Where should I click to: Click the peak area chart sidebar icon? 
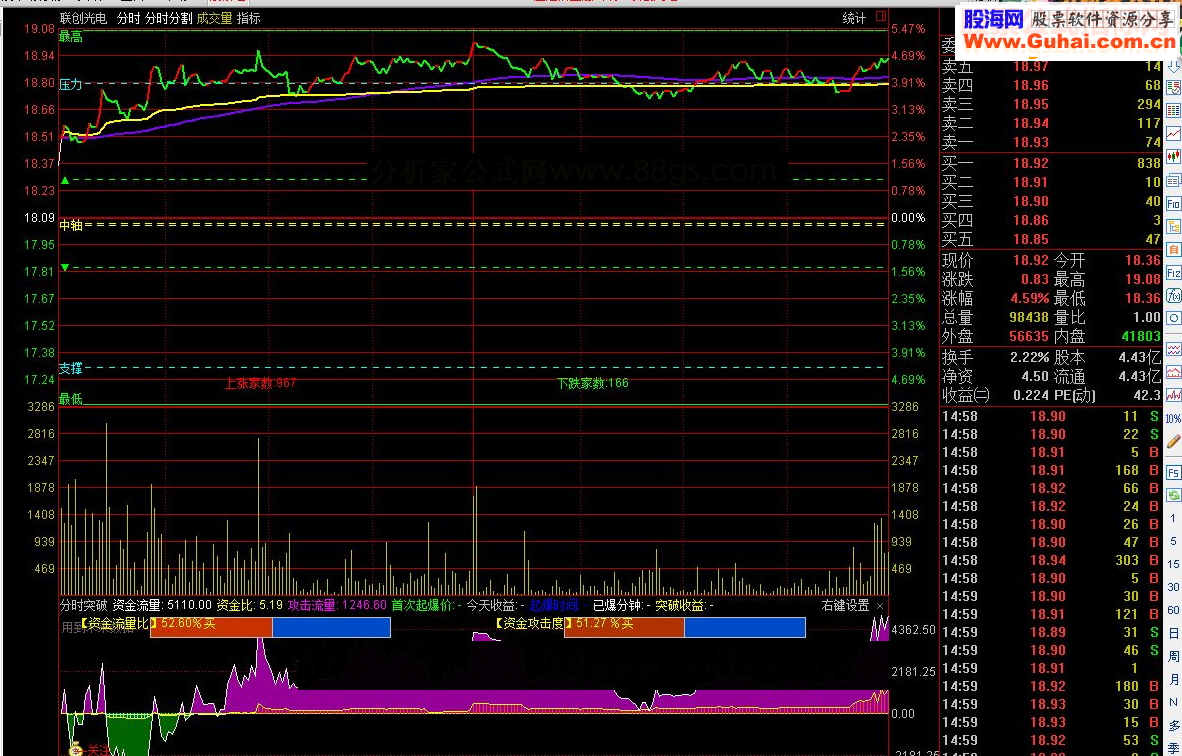(x=1173, y=372)
